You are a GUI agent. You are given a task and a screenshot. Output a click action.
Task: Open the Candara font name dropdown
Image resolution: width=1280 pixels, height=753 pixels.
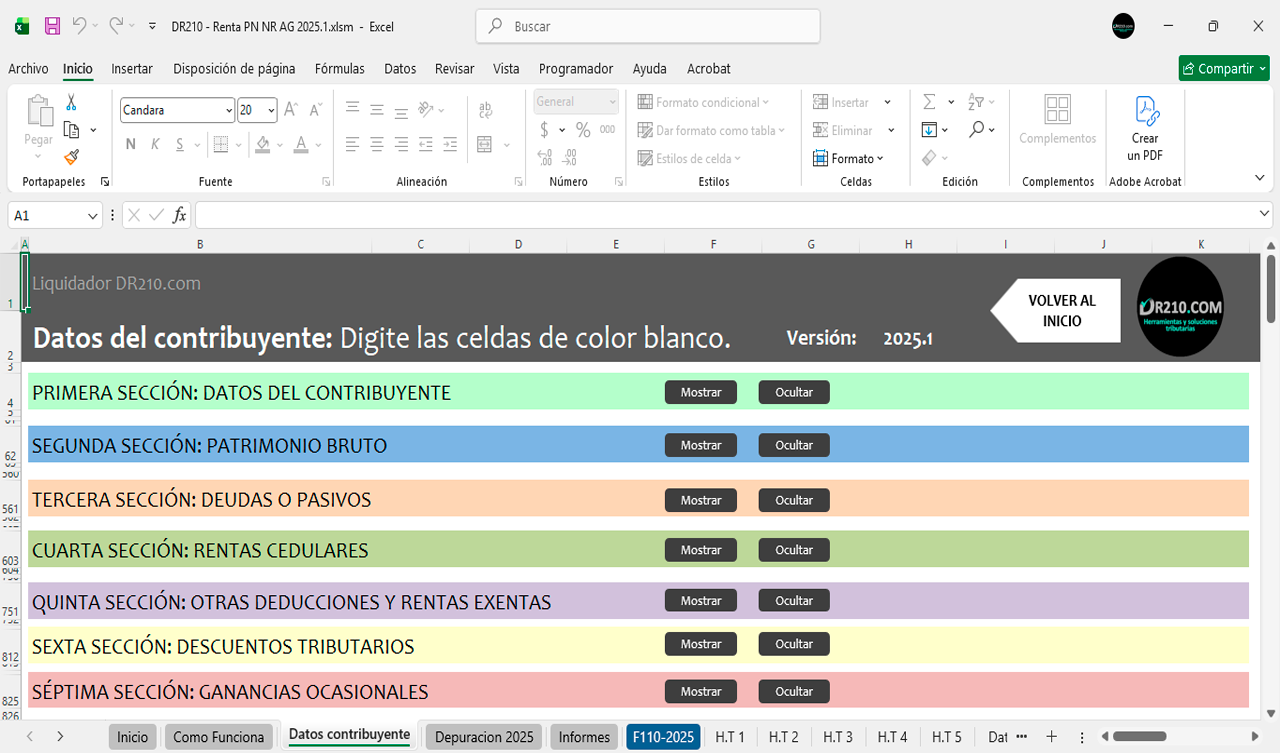click(229, 110)
